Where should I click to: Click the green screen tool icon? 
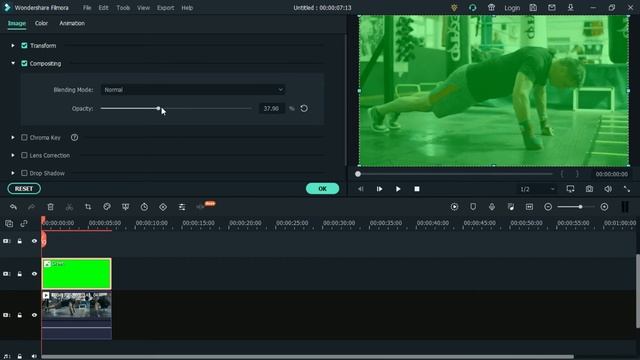tap(125, 207)
